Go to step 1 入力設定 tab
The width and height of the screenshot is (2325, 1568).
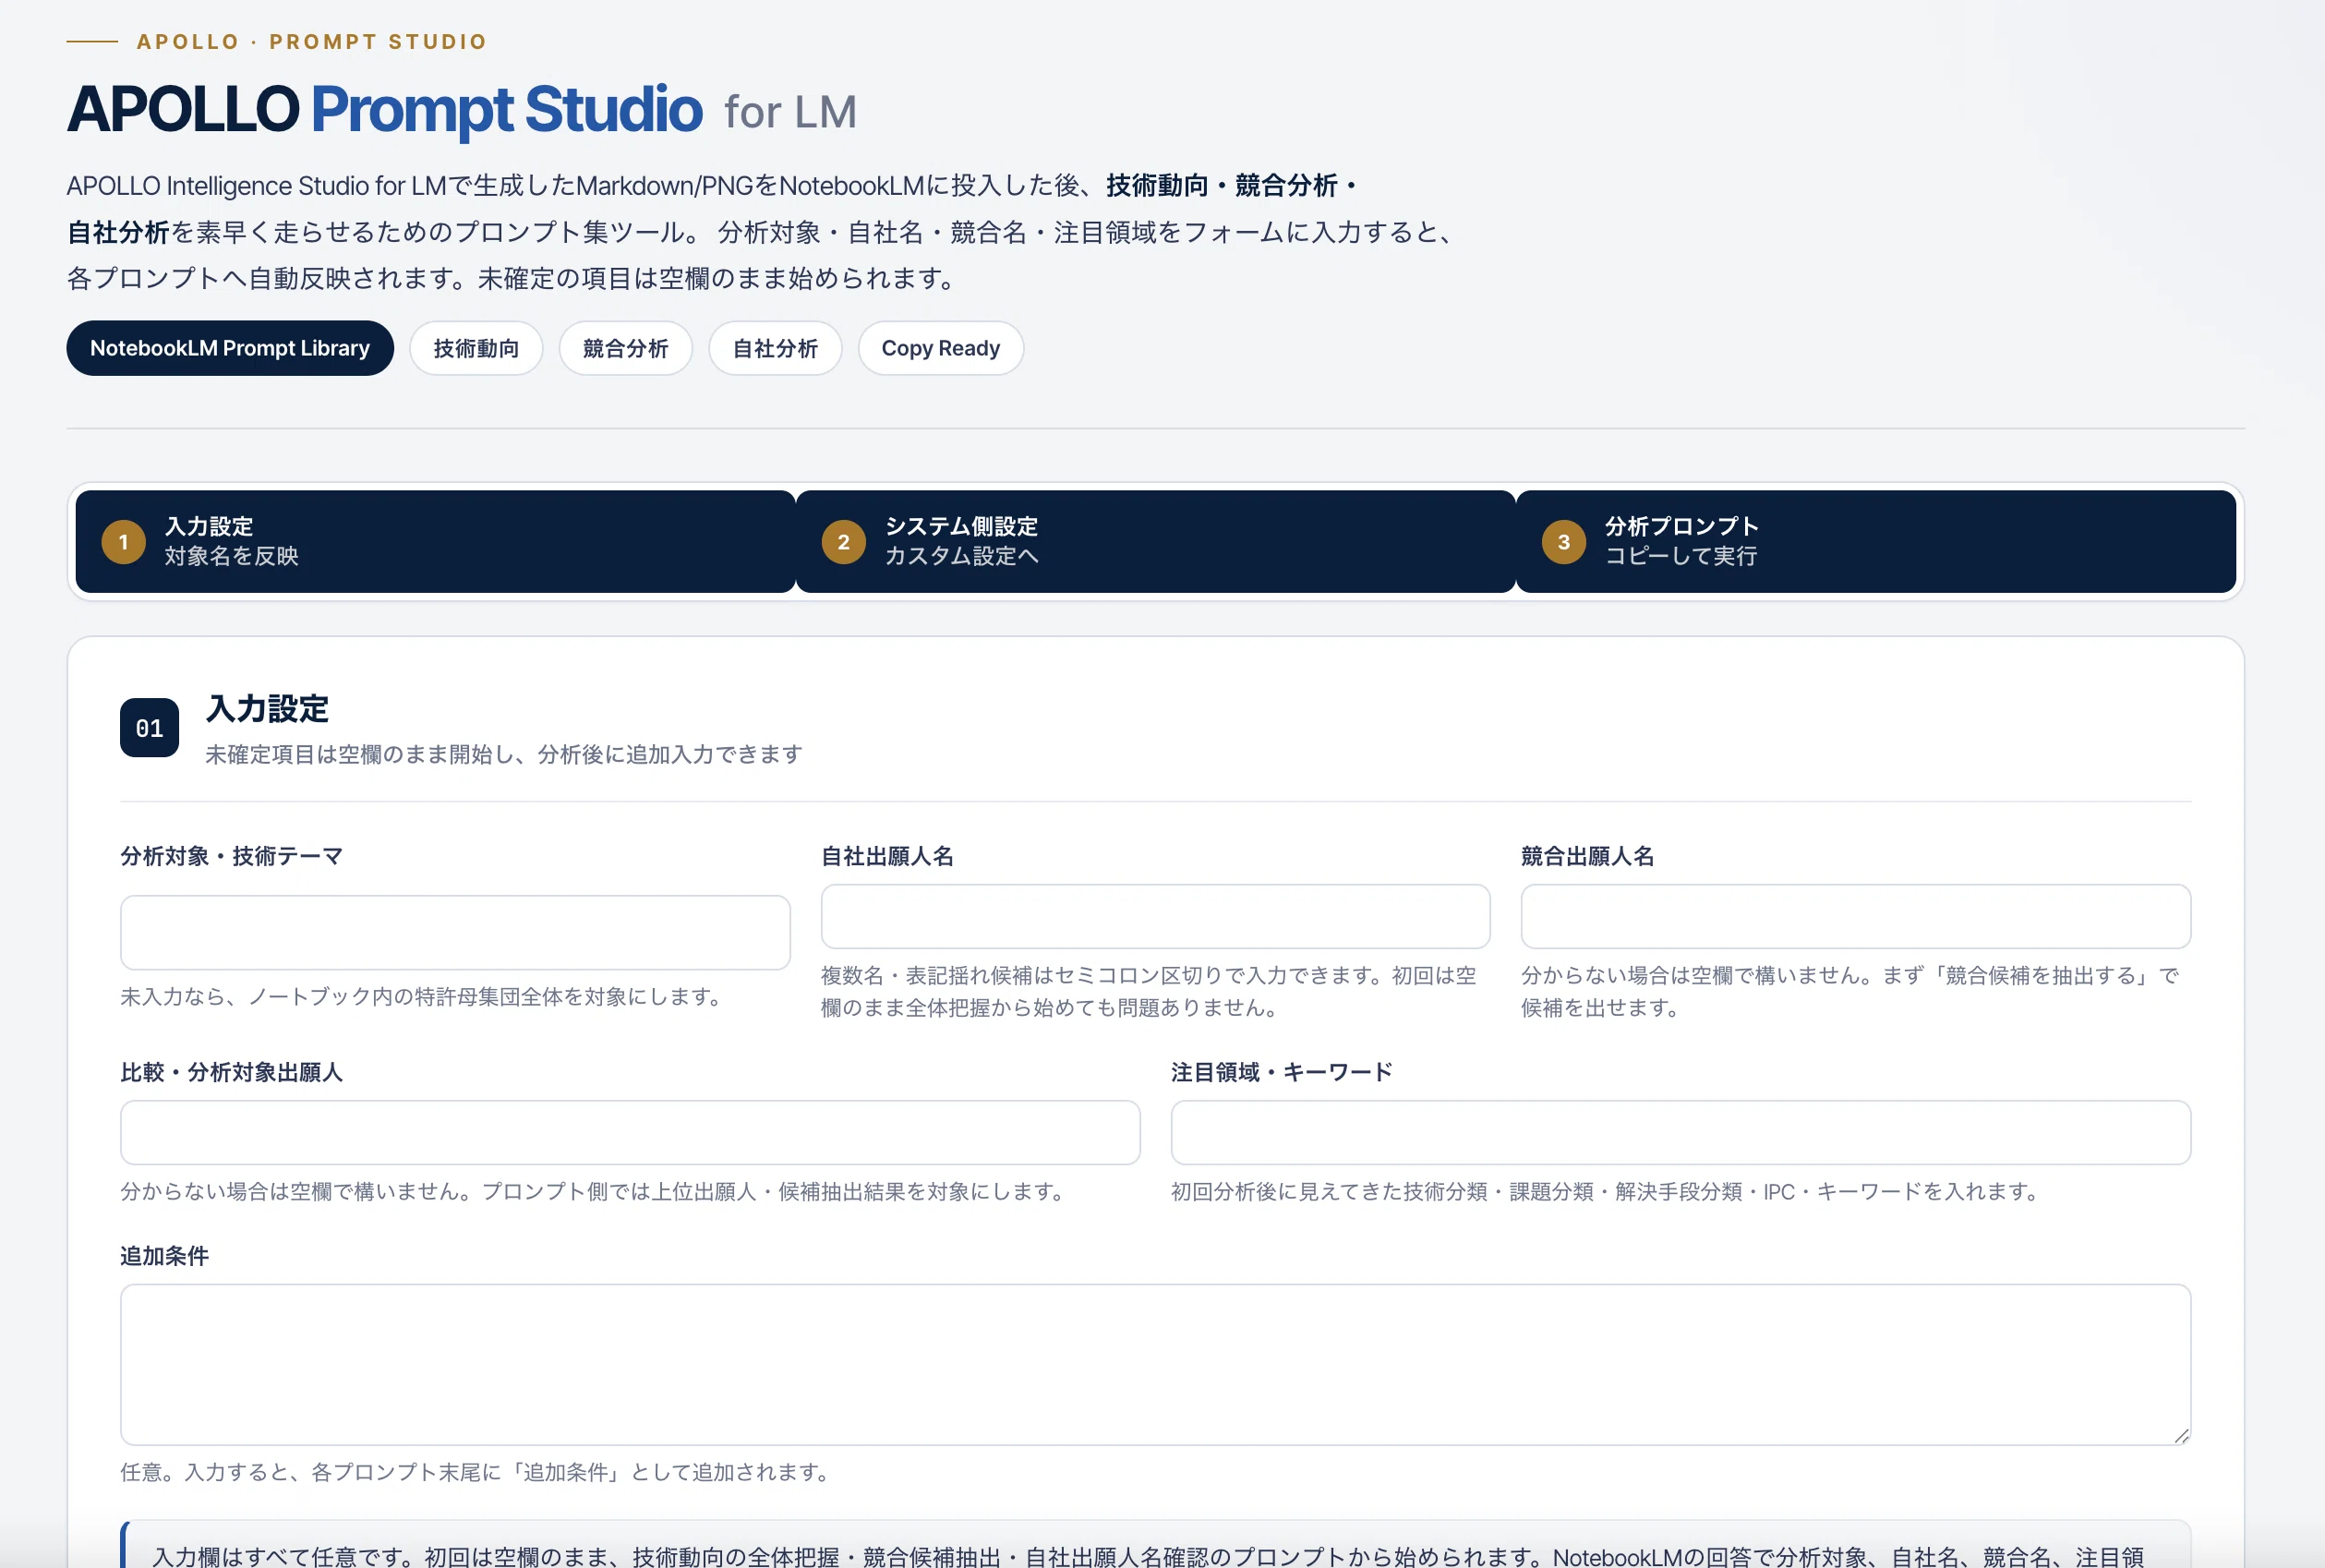[x=435, y=541]
